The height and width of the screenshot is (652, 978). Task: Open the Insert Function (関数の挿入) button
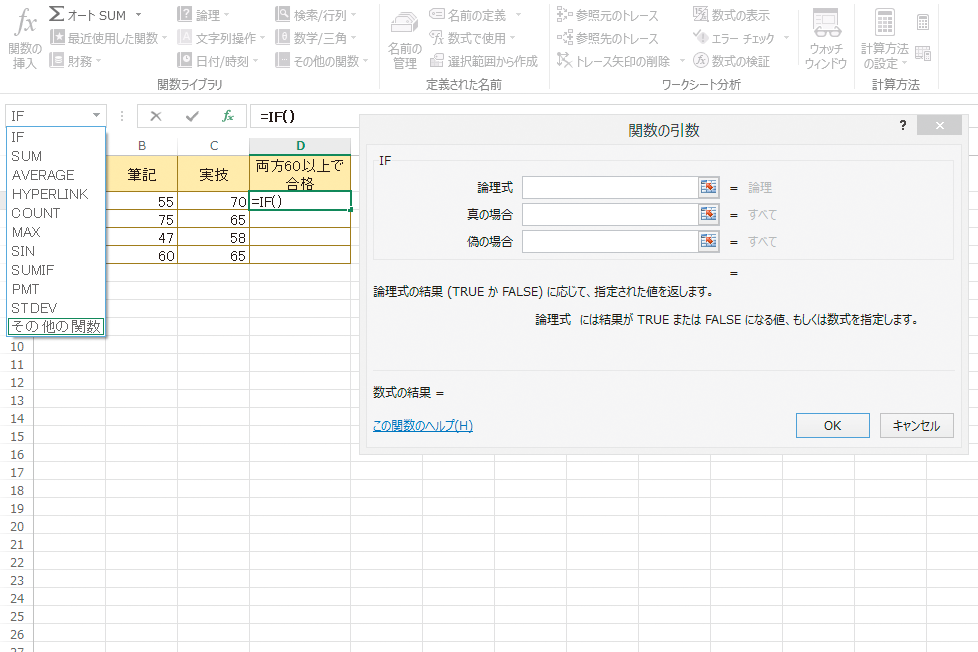pos(25,37)
